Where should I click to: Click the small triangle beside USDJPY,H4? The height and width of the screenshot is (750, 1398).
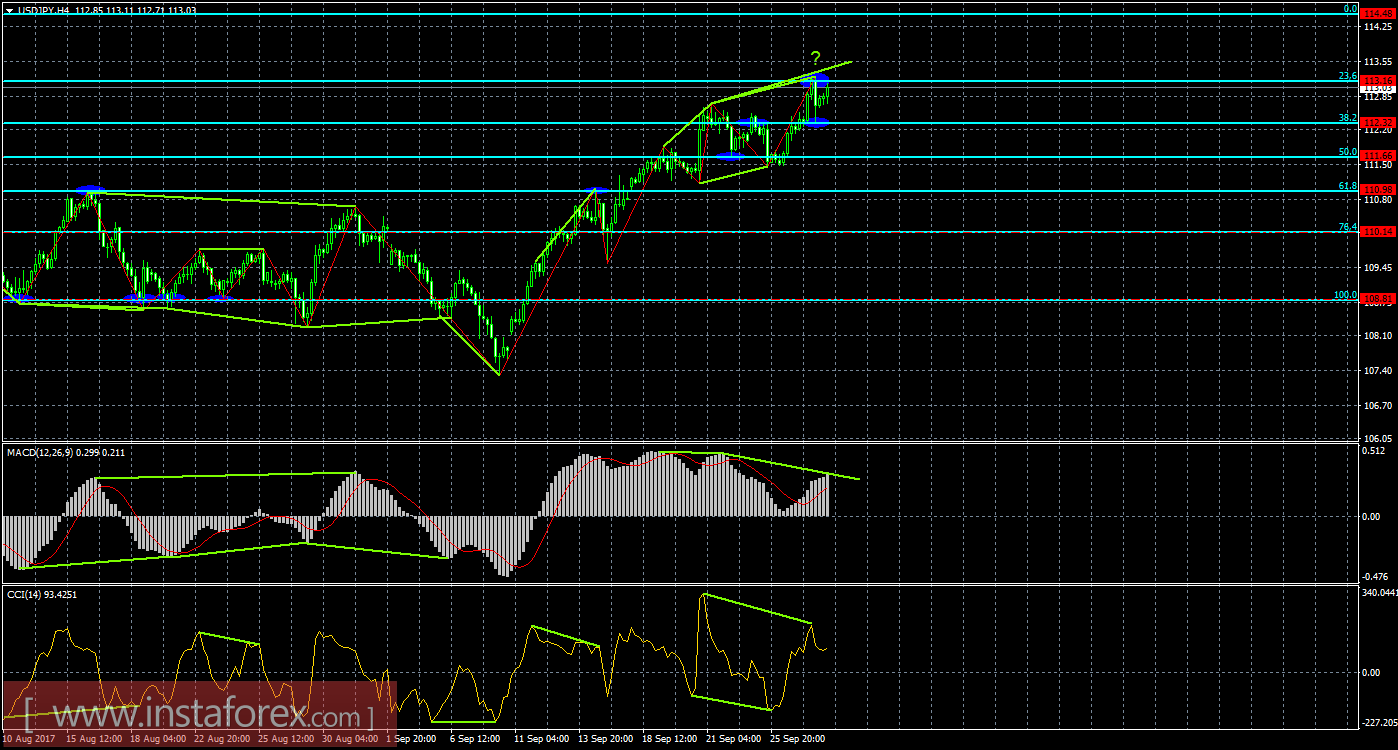[x=9, y=10]
